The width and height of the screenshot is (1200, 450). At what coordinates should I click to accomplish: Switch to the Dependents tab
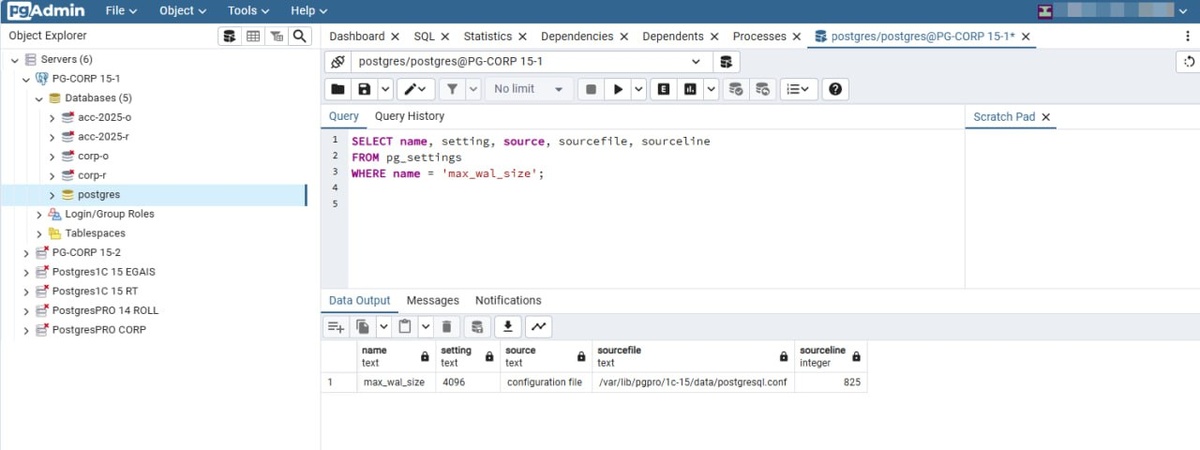click(x=673, y=36)
